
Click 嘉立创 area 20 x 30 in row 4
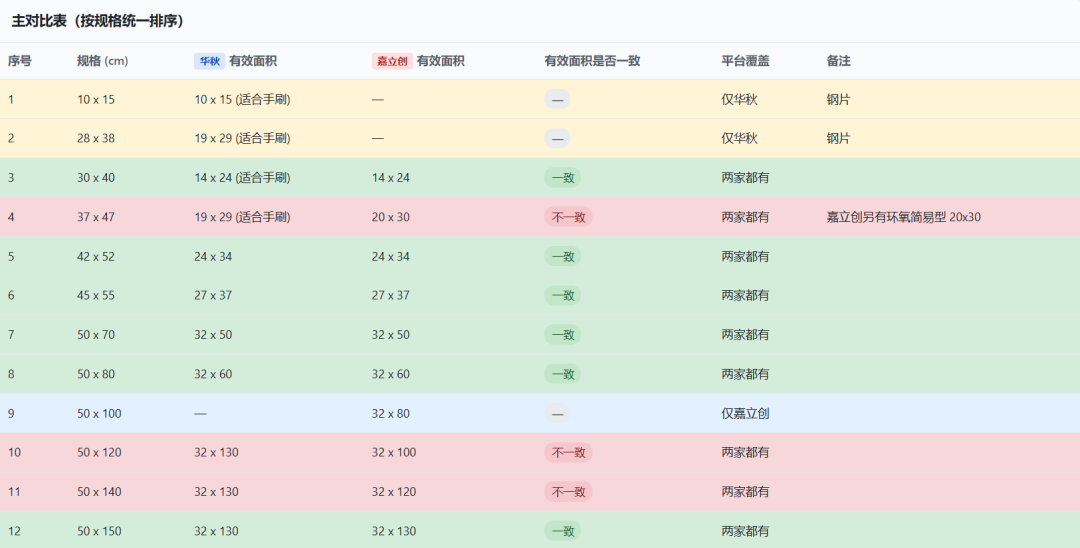click(391, 217)
